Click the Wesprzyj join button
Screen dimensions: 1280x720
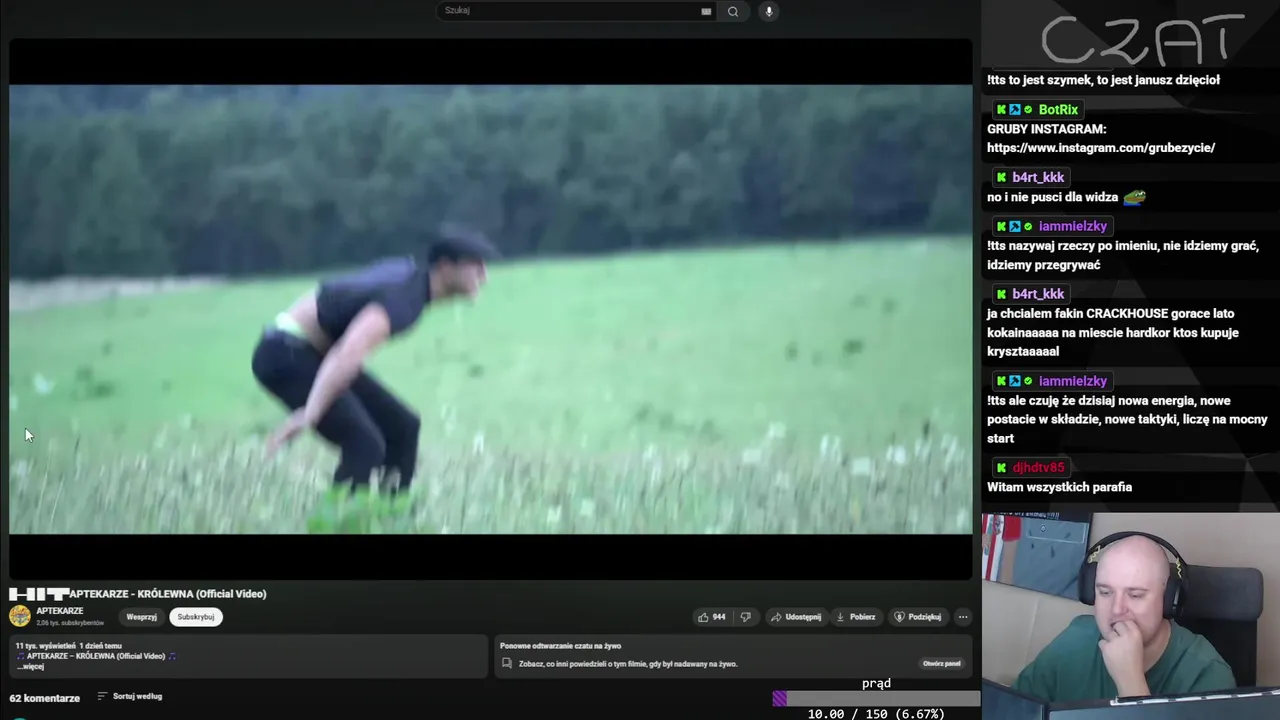[x=141, y=617]
